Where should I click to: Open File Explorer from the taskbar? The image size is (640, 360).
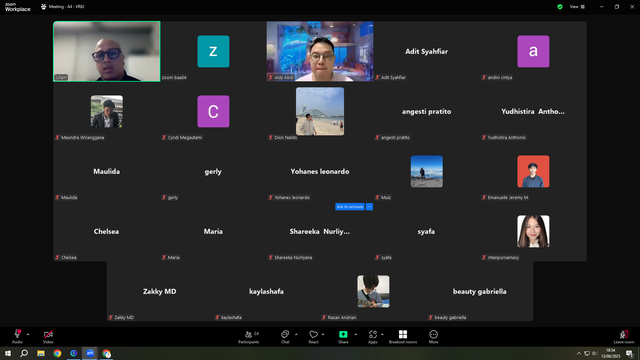[x=41, y=353]
